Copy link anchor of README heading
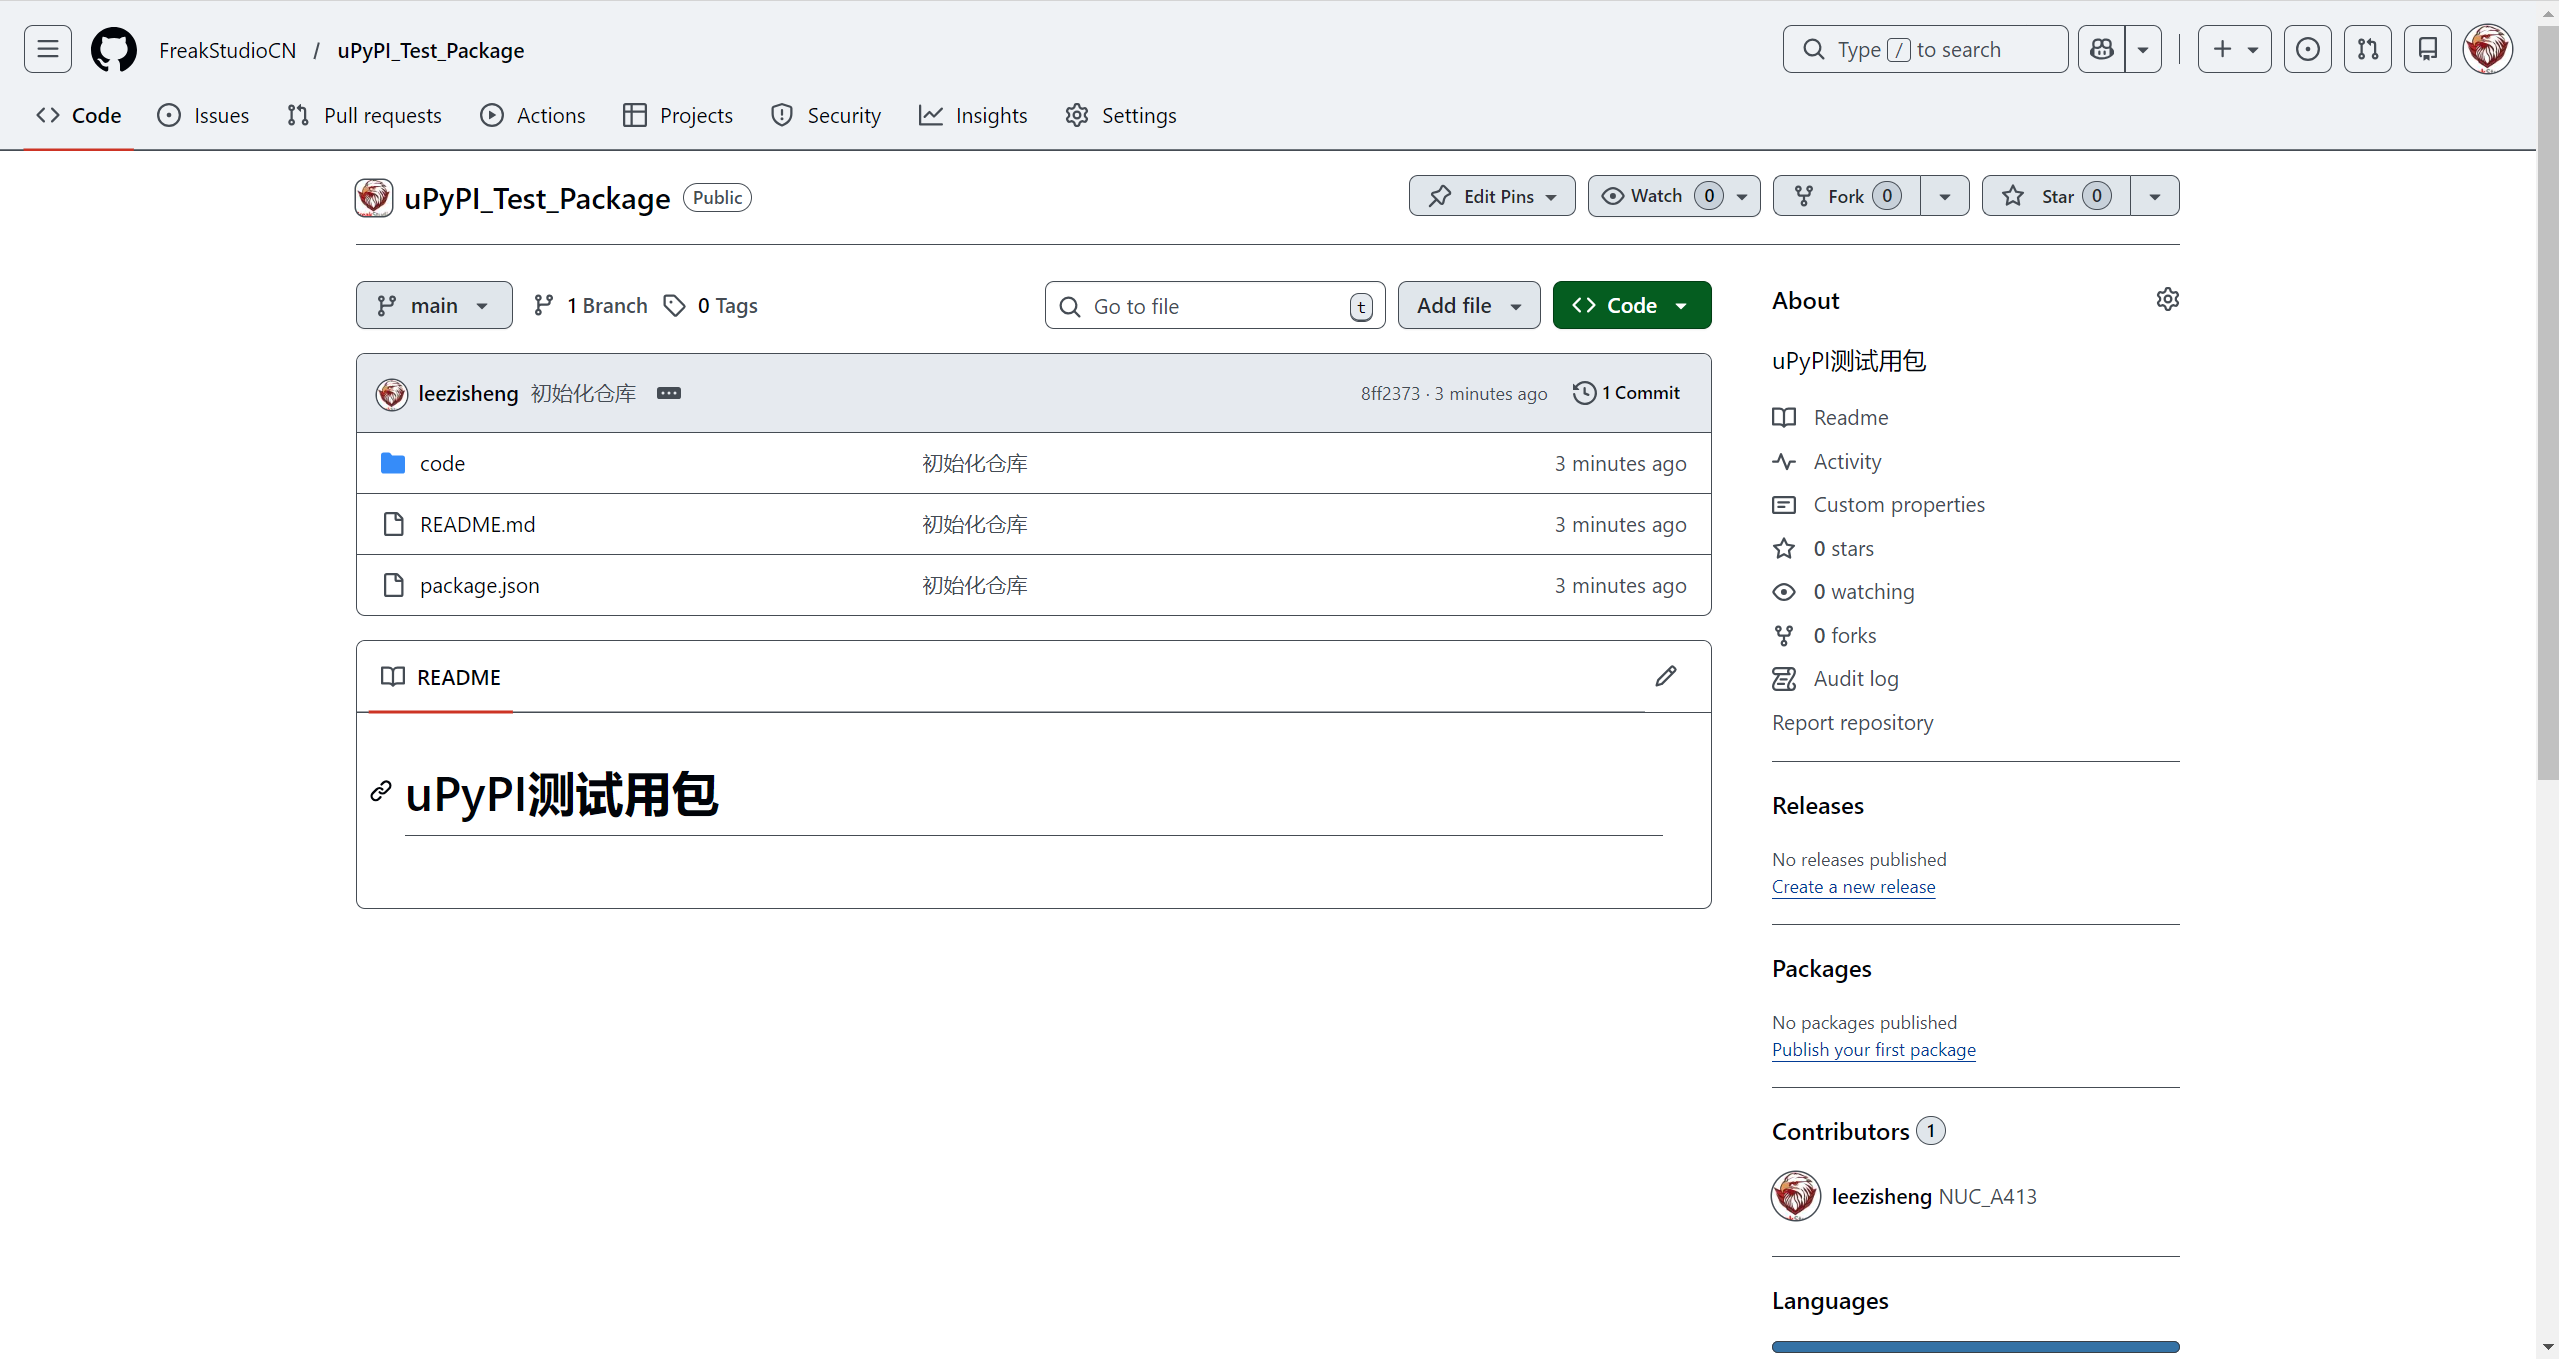Viewport: 2559px width, 1359px height. [x=381, y=791]
